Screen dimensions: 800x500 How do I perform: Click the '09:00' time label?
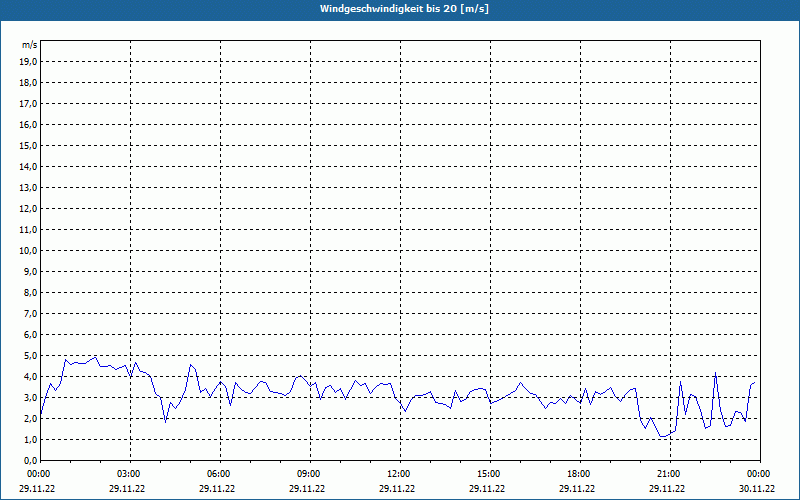310,474
